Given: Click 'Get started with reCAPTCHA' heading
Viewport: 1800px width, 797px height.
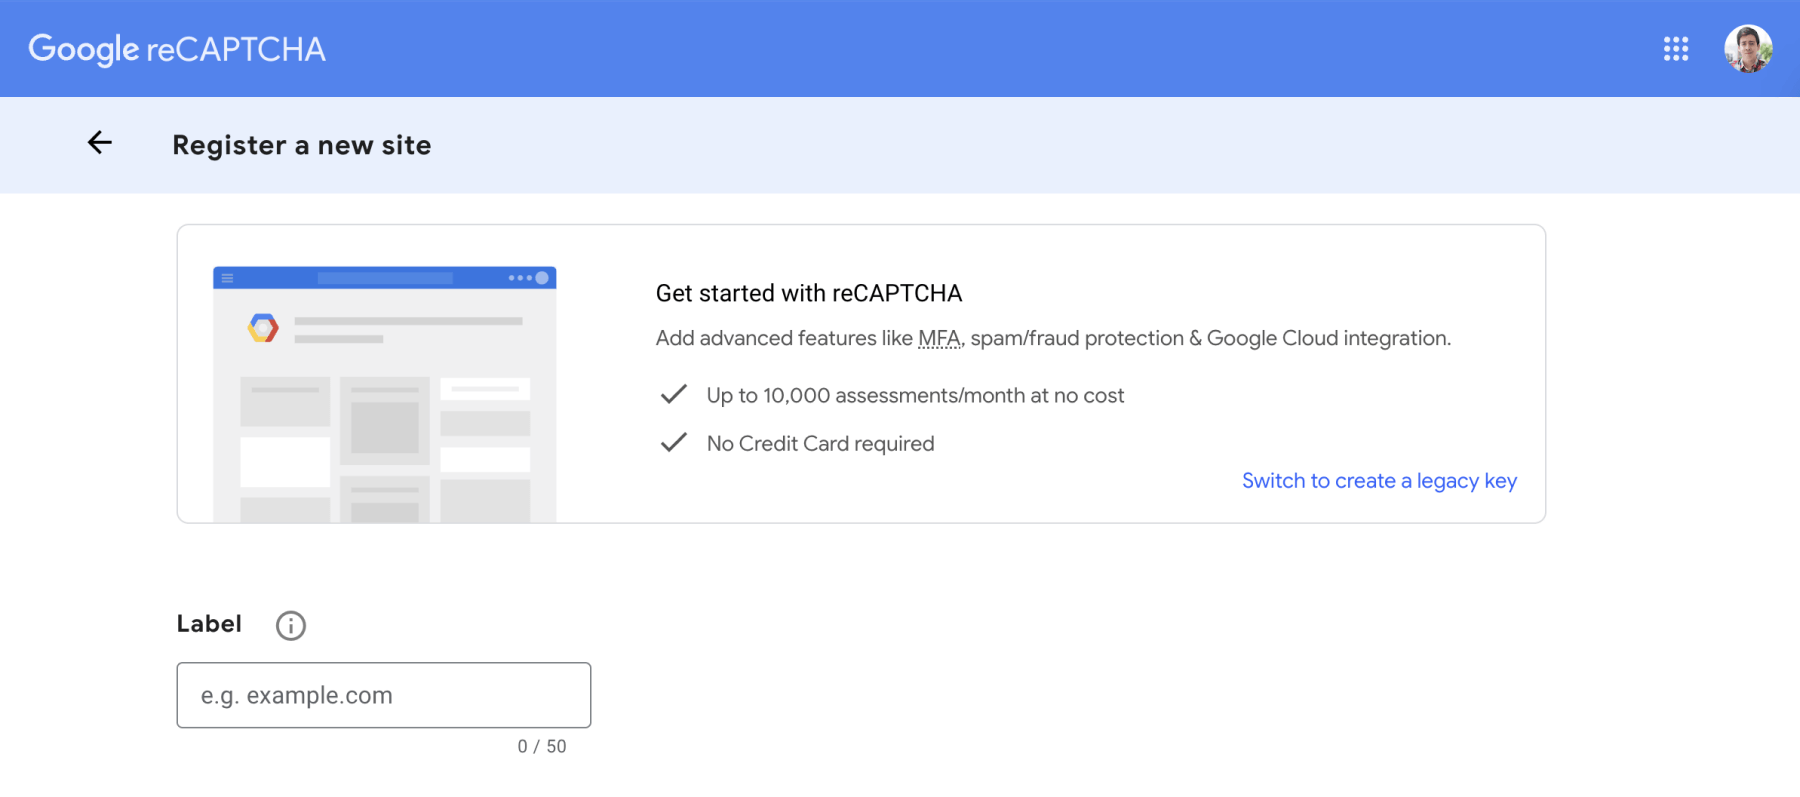Looking at the screenshot, I should tap(809, 293).
